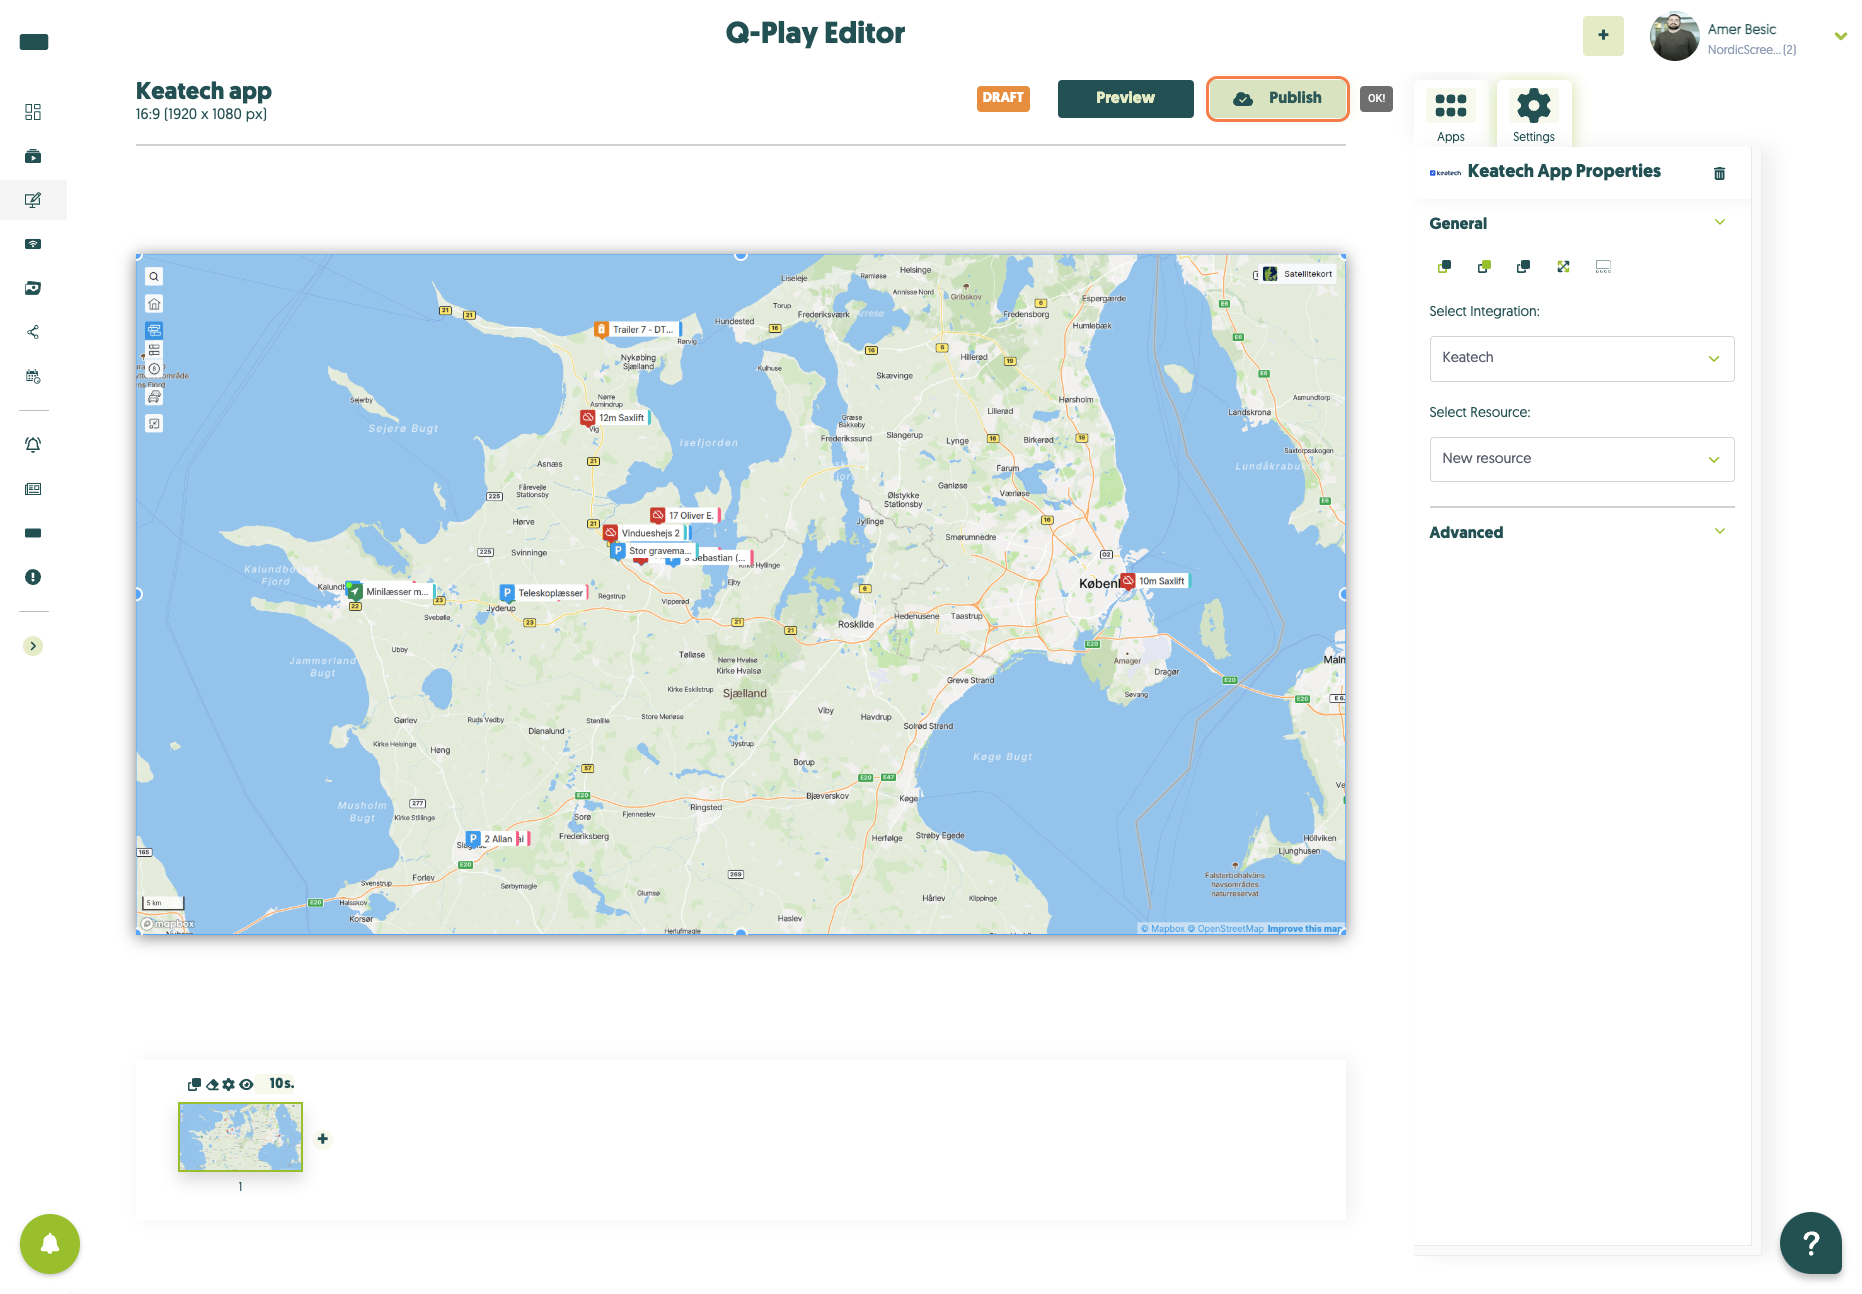Click the Vindueshejs 2 map marker
The image size is (1862, 1294).
click(646, 533)
